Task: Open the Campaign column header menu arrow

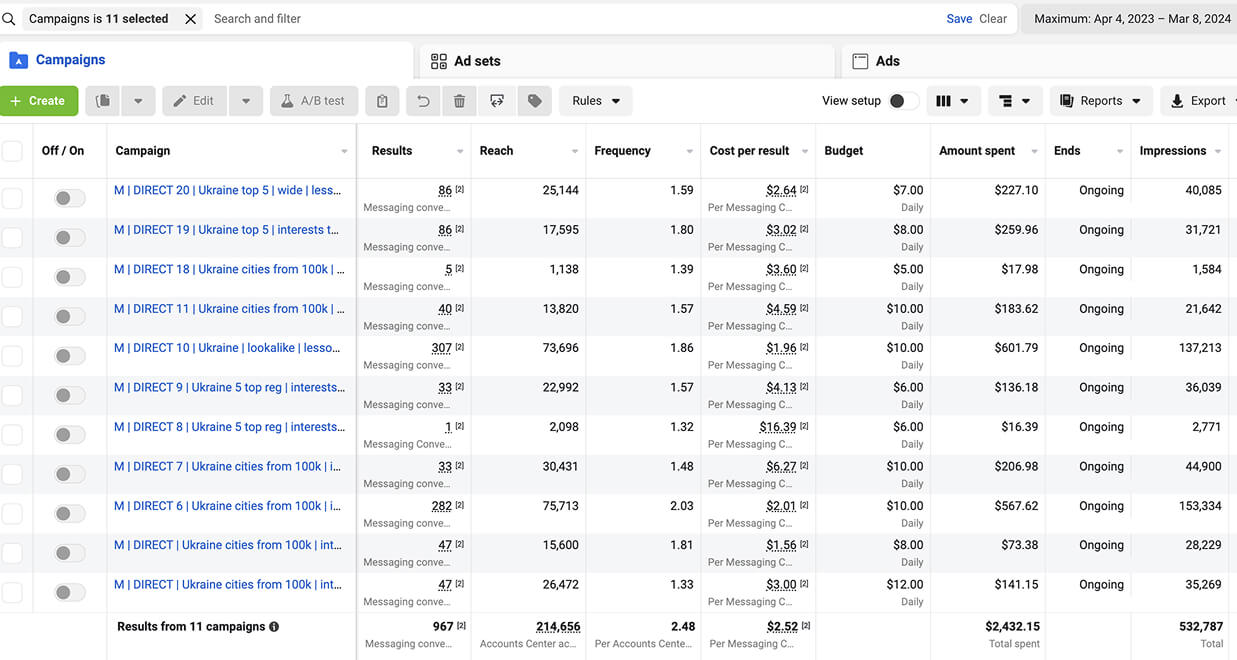Action: (344, 152)
